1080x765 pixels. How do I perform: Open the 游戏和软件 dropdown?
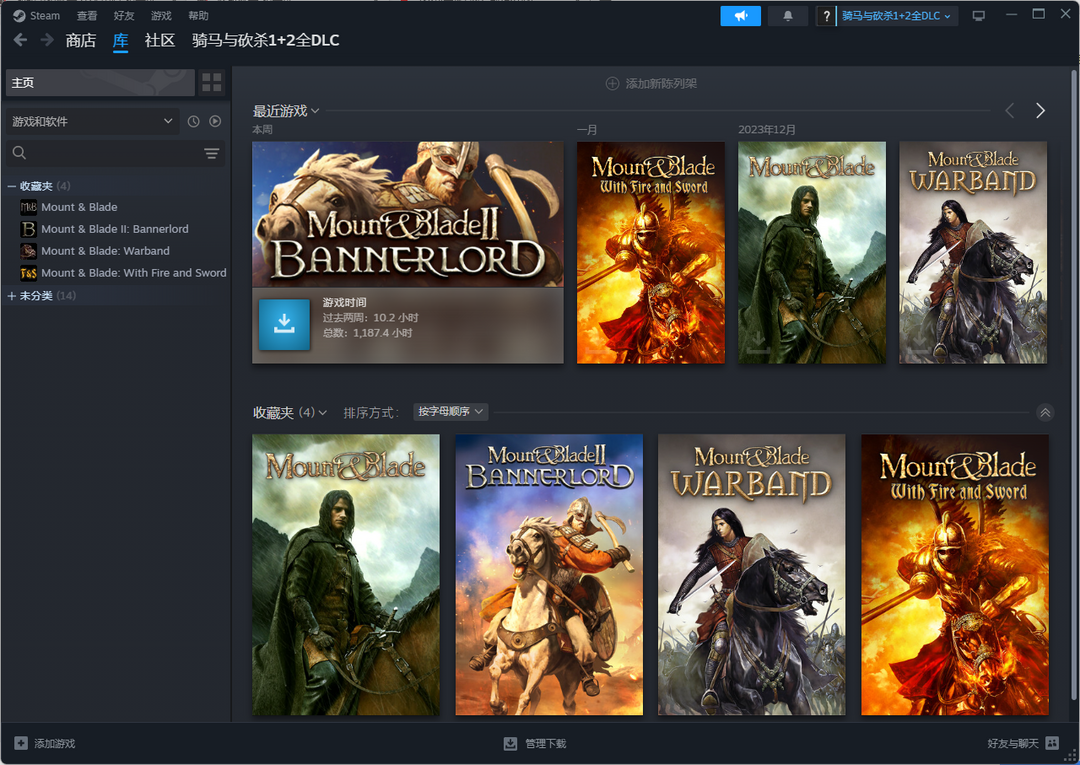click(92, 121)
